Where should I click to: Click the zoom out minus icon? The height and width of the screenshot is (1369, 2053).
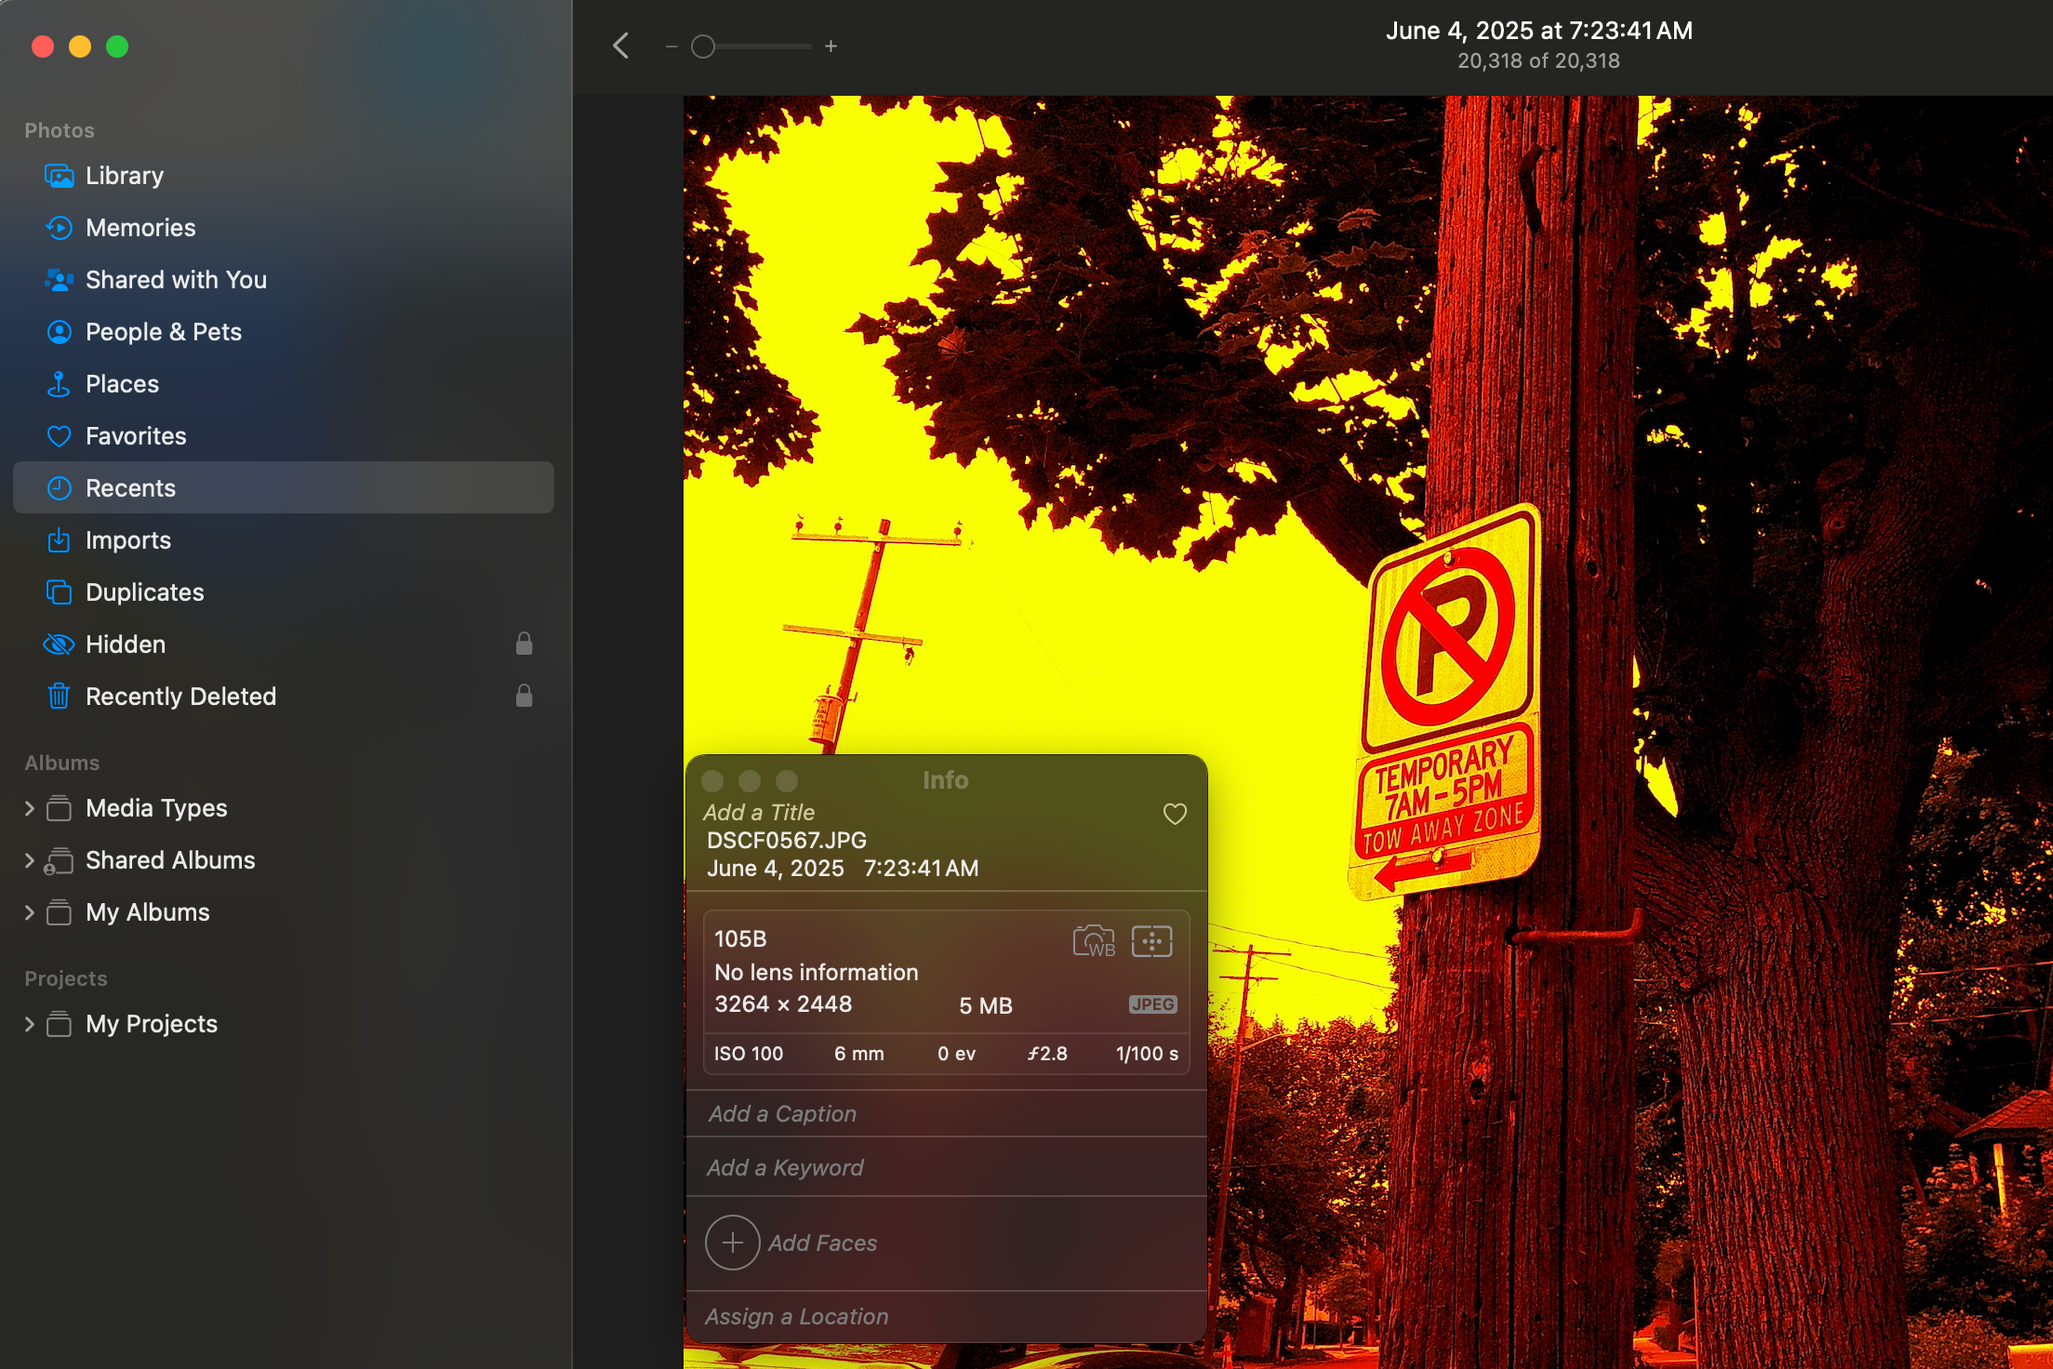pos(671,46)
